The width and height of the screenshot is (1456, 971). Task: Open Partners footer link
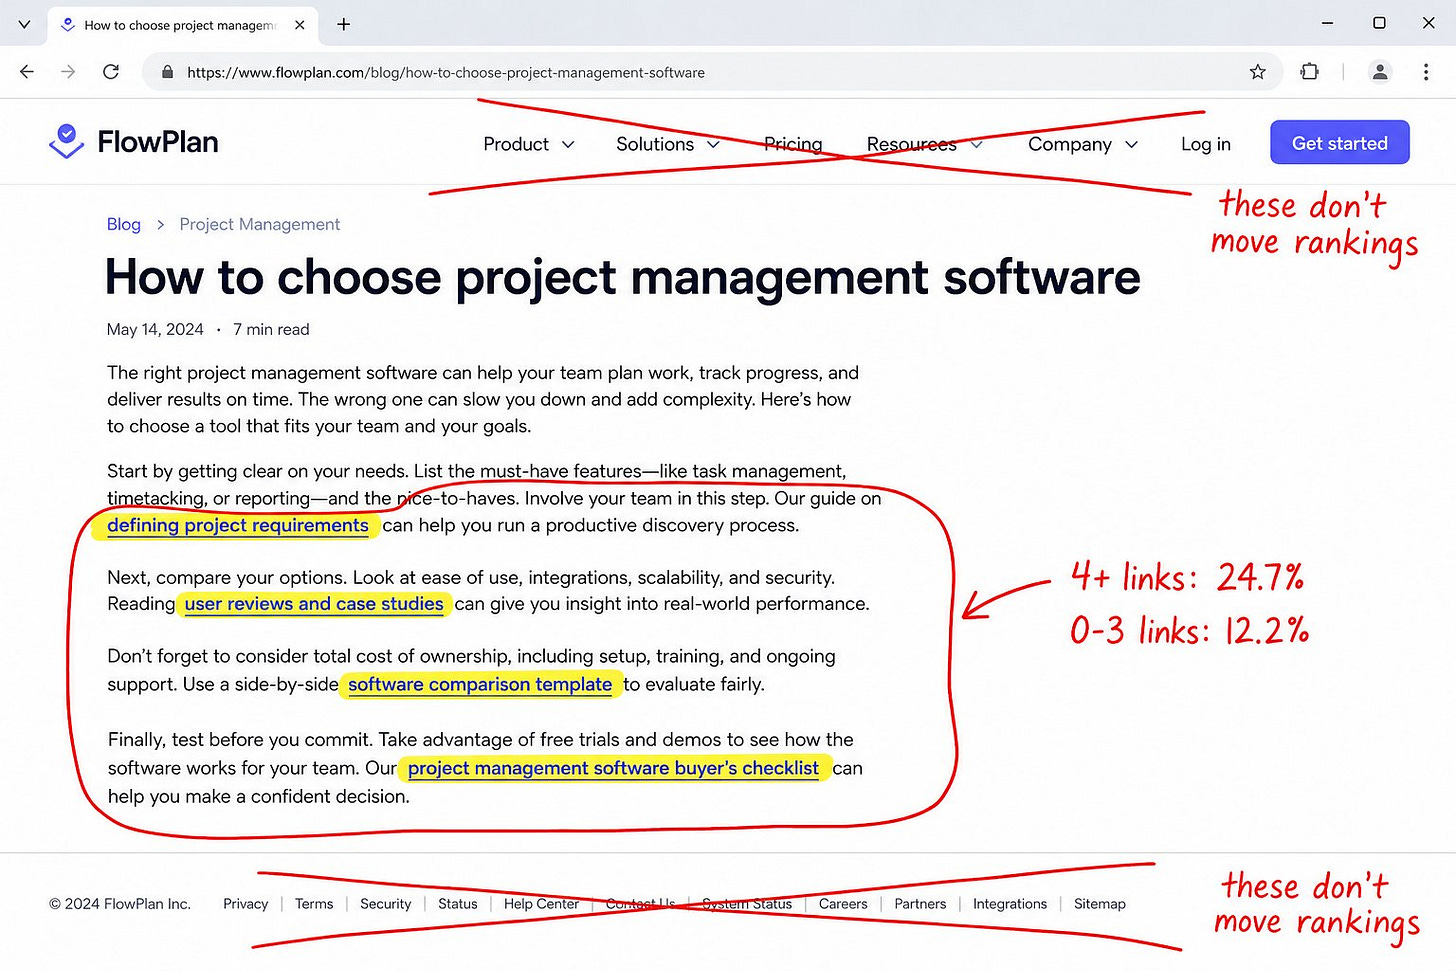[x=920, y=904]
